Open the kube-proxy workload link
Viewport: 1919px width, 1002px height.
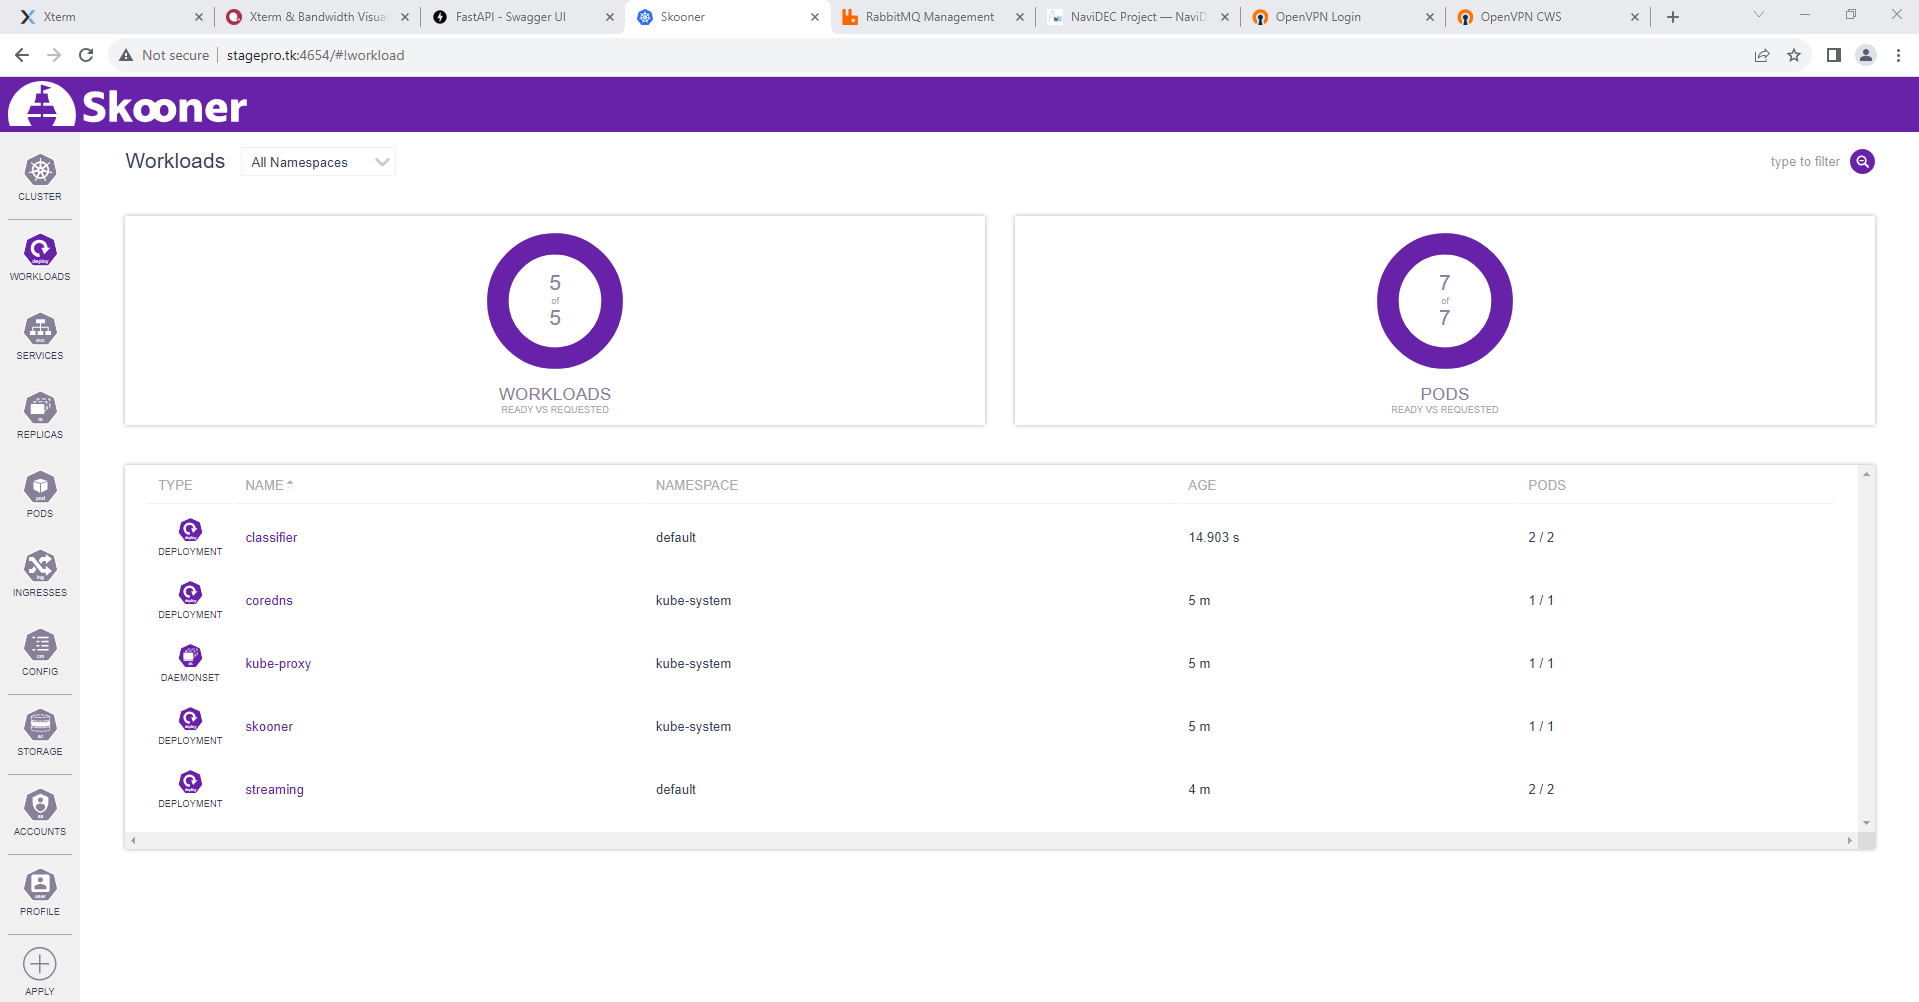(278, 663)
